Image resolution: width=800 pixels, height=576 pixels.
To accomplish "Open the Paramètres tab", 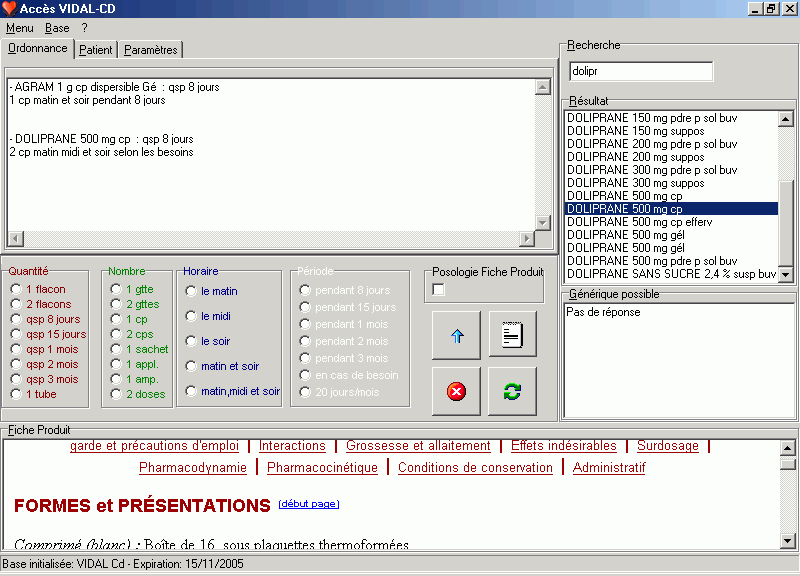I will (x=151, y=50).
